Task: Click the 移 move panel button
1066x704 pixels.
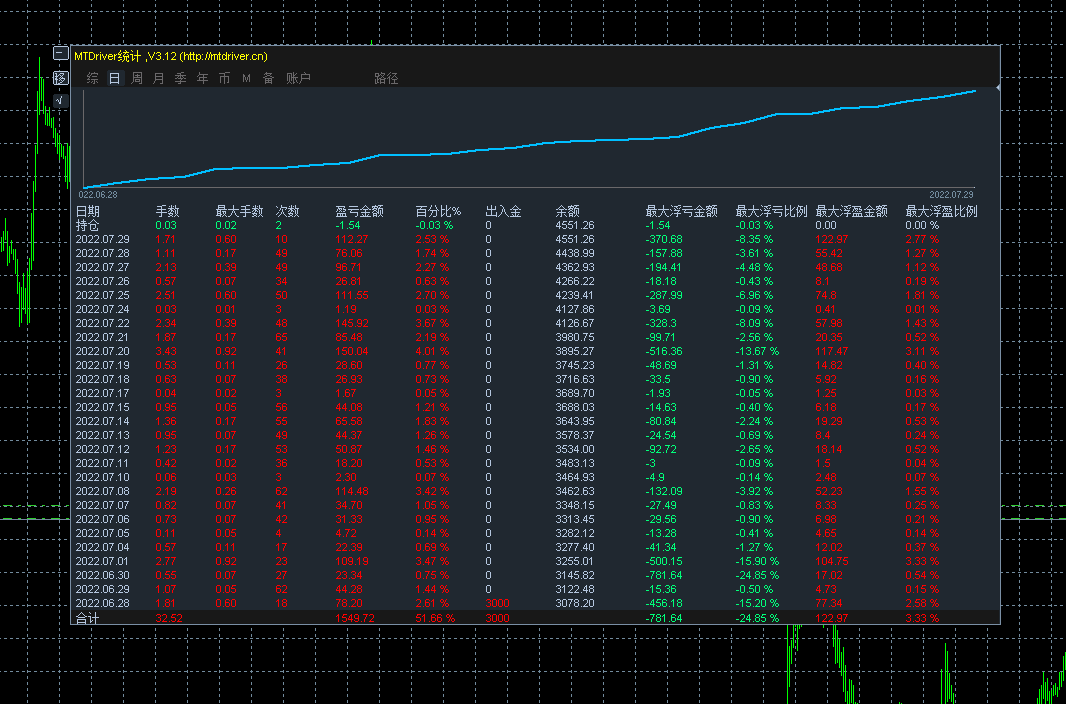Action: [60, 78]
